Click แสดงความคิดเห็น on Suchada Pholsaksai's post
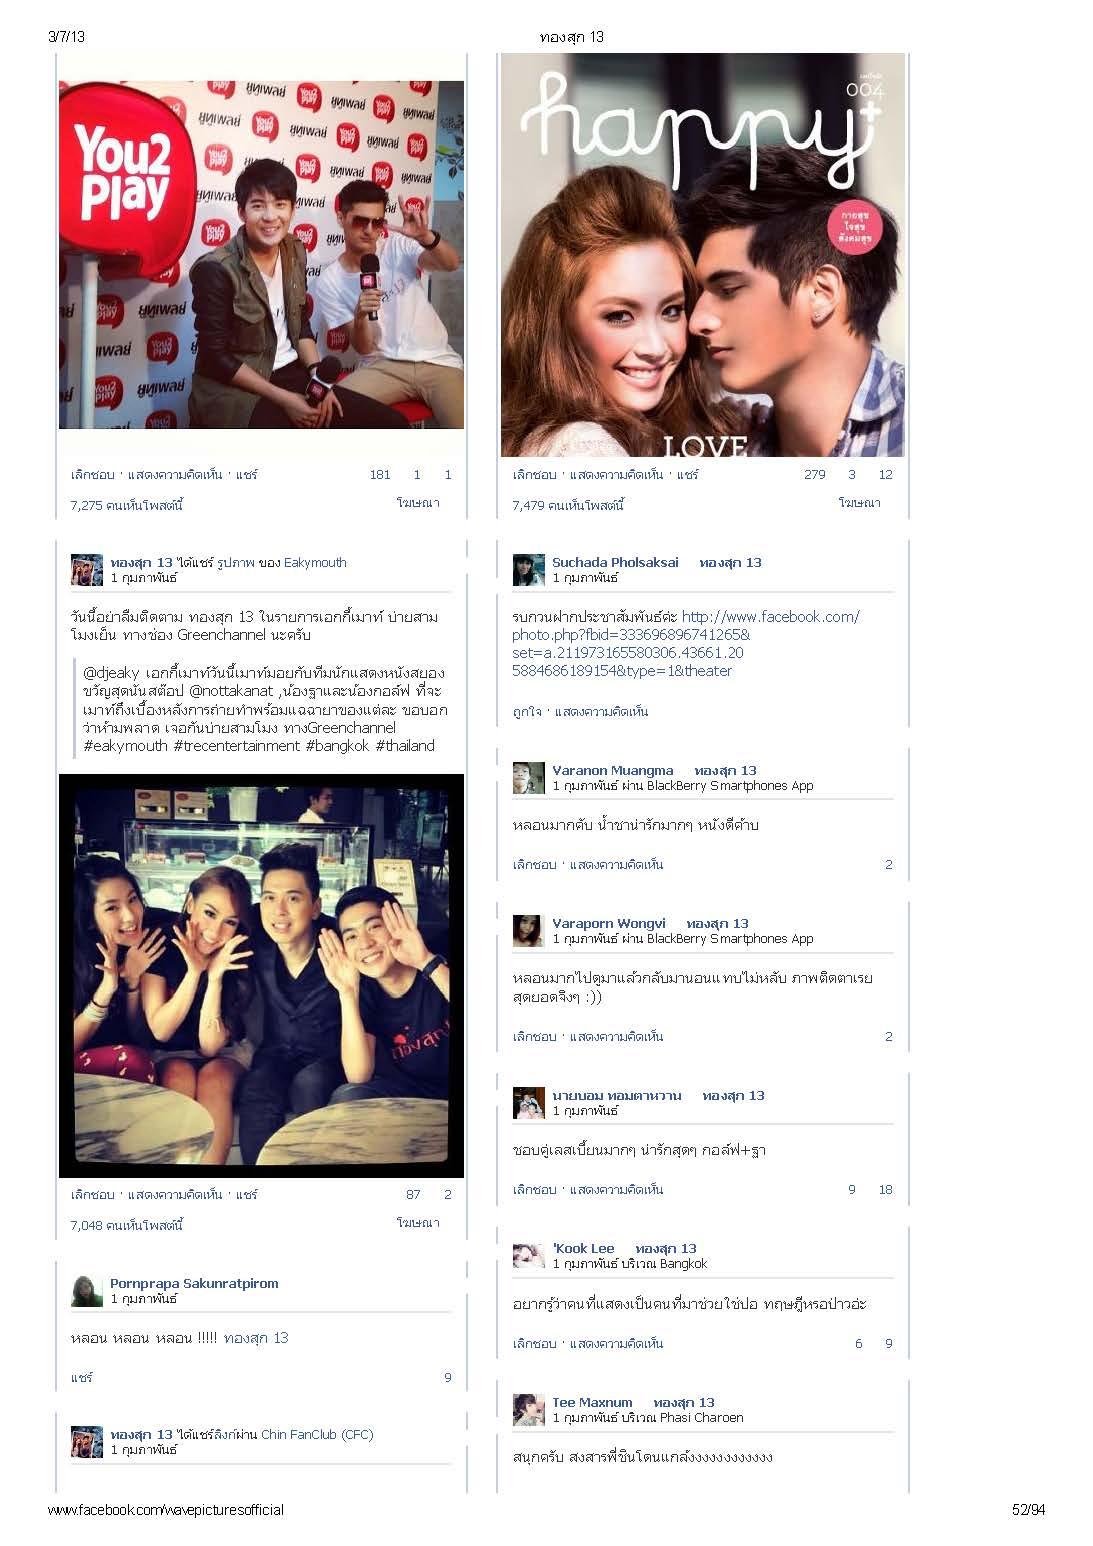 601,712
